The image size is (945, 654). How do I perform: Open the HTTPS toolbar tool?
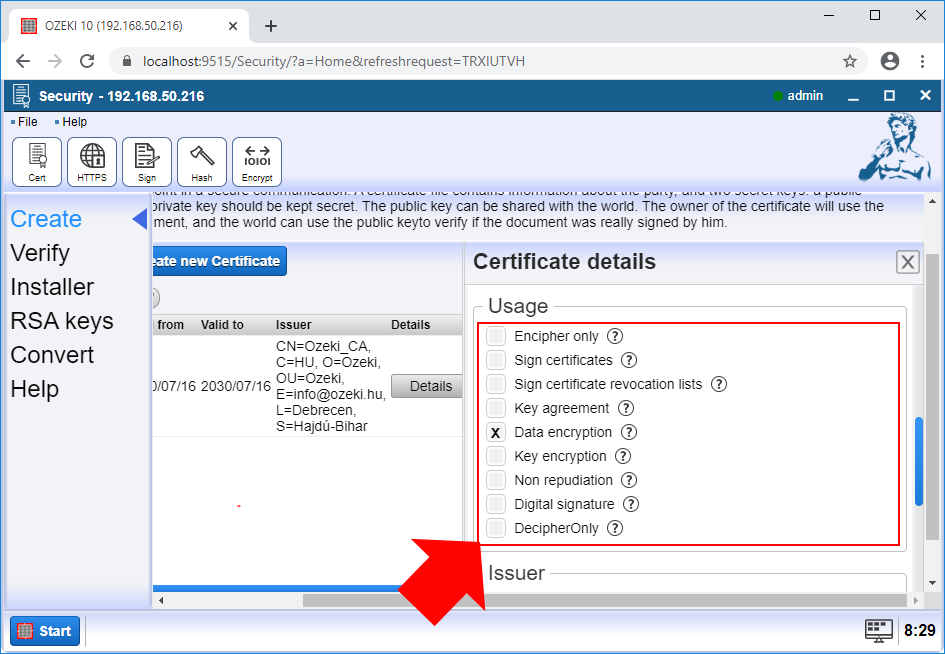[x=92, y=162]
